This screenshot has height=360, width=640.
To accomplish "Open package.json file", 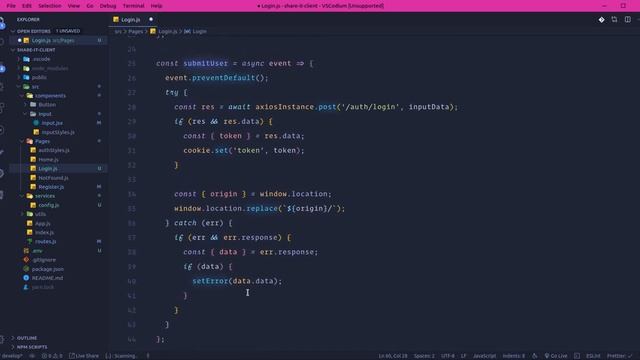I will coord(47,269).
